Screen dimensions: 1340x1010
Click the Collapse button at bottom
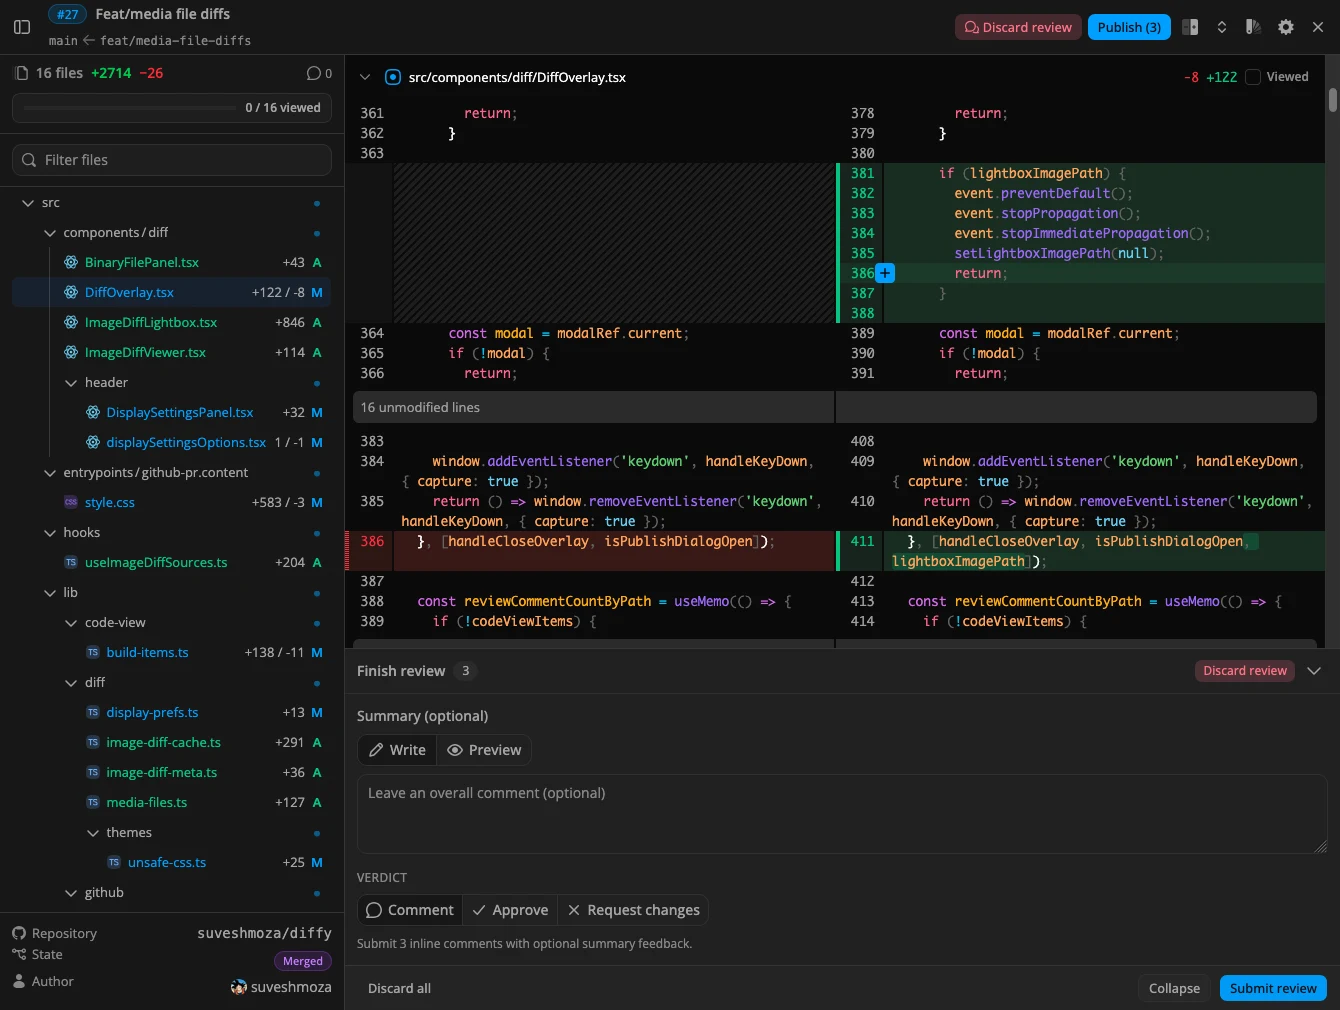1174,988
